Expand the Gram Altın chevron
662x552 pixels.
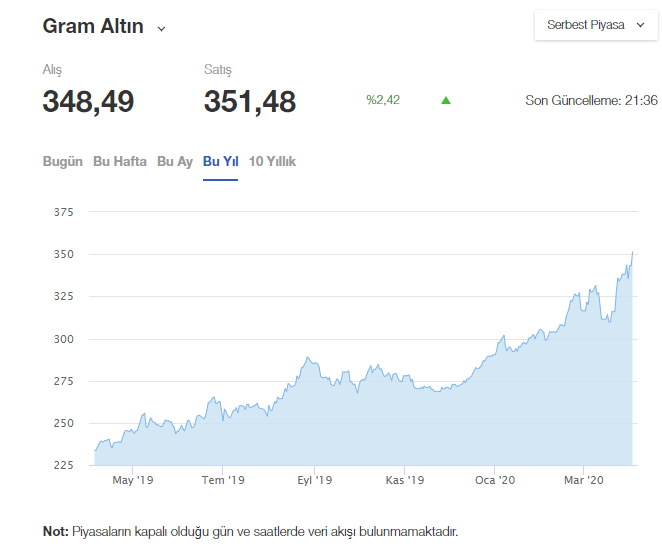pos(161,29)
